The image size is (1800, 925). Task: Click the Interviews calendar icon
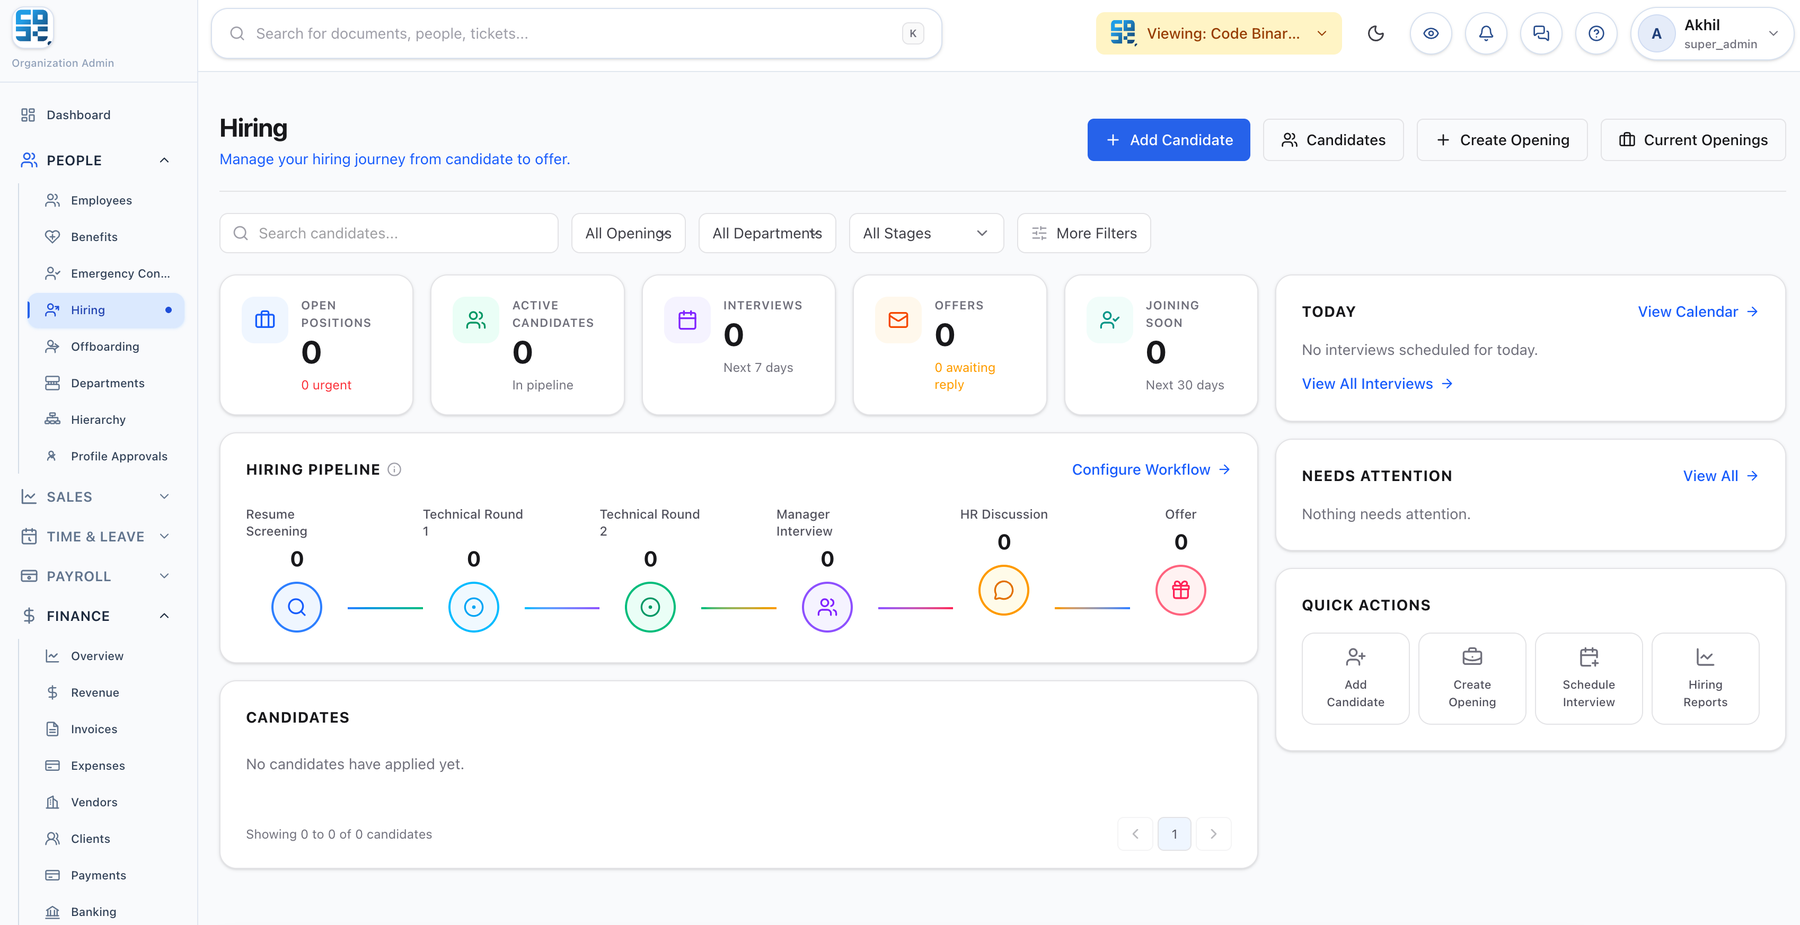click(x=687, y=320)
